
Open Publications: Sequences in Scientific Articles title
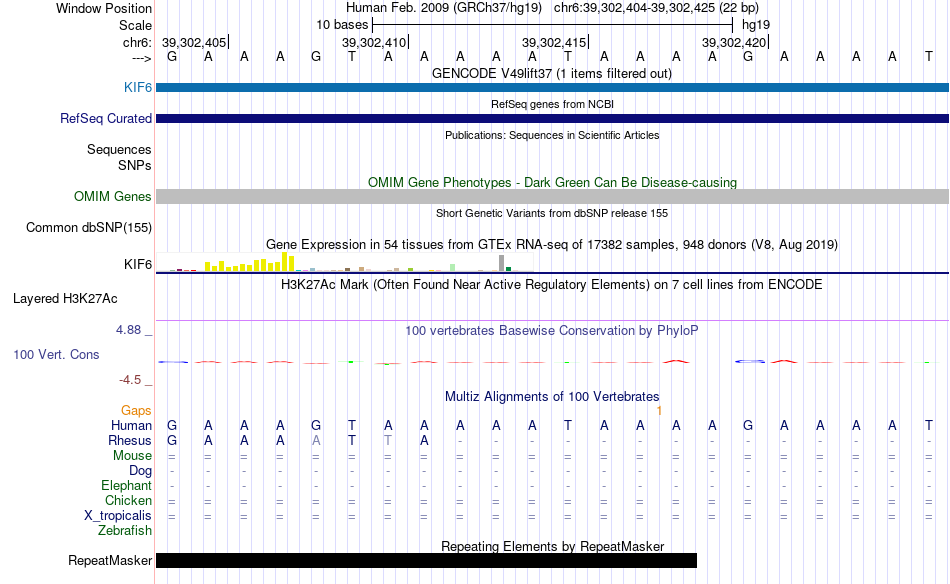point(552,135)
